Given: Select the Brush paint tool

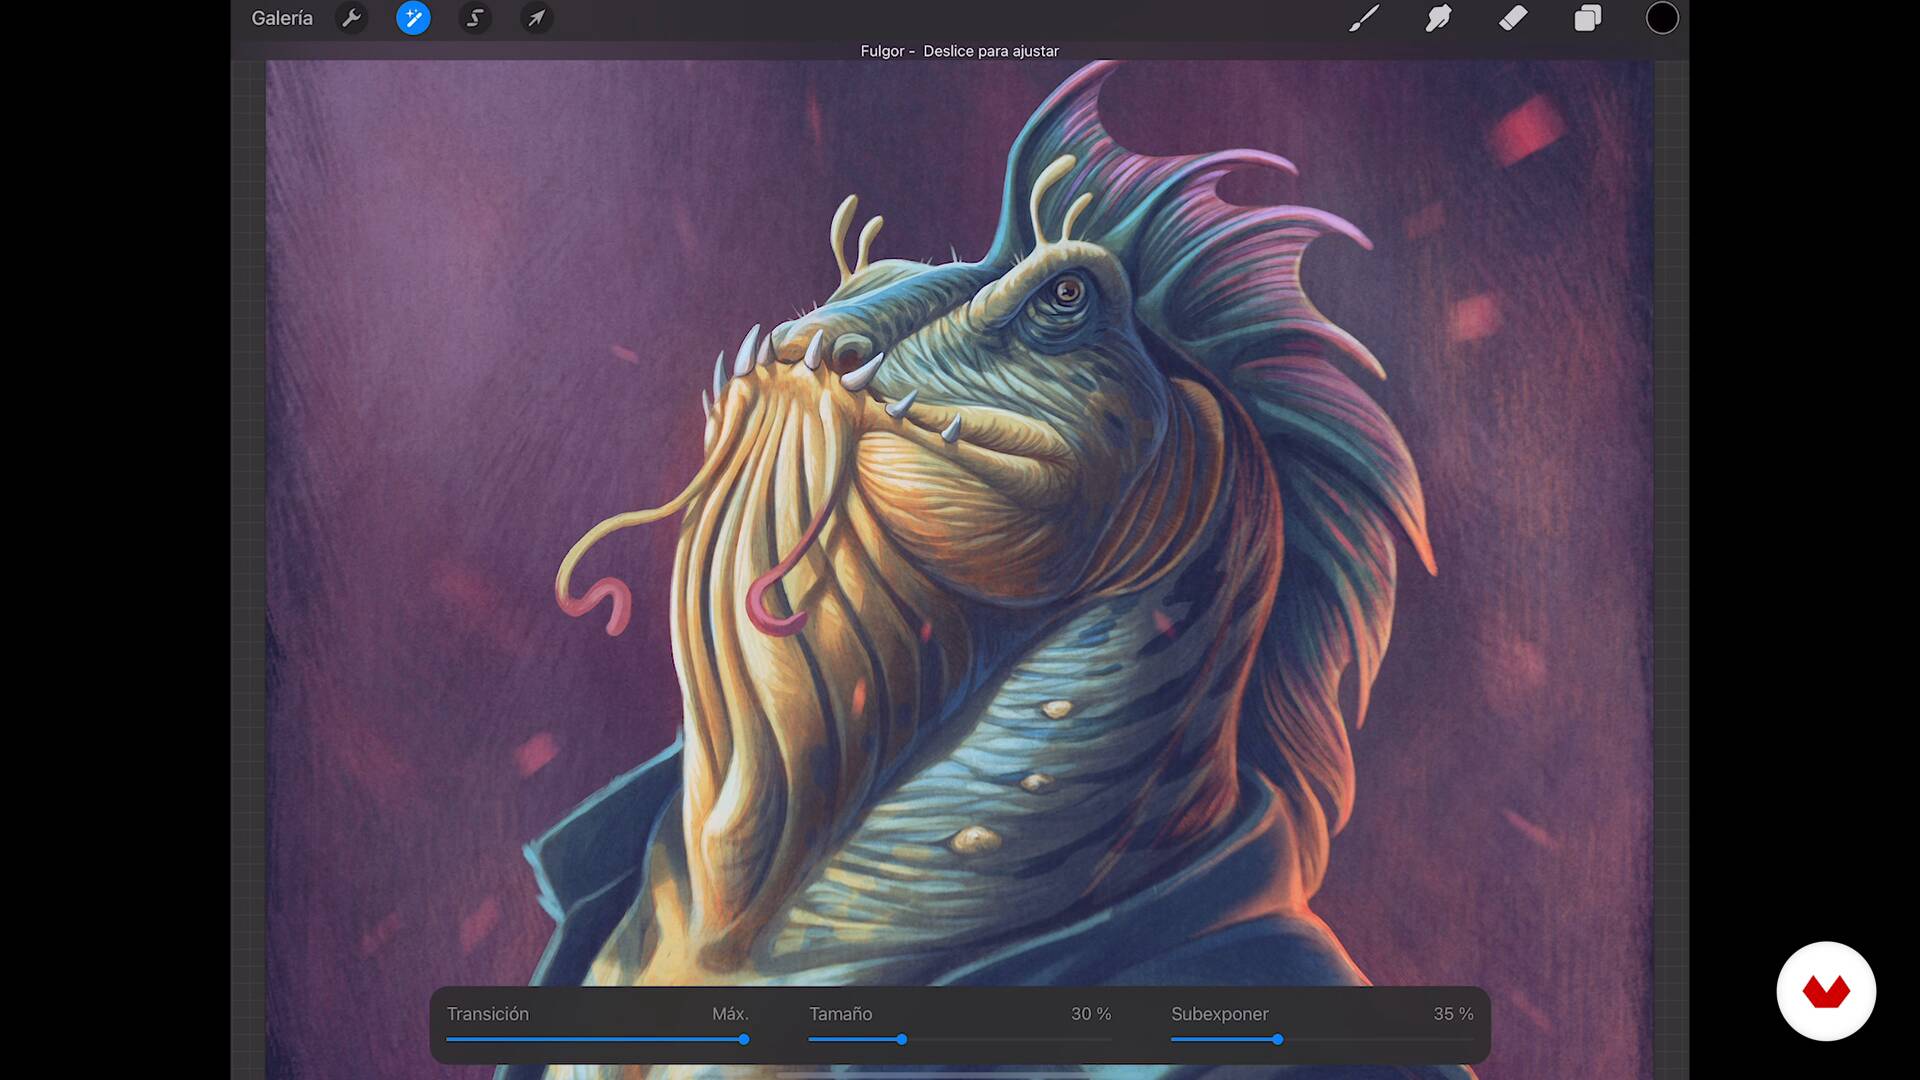Looking at the screenshot, I should [1364, 18].
